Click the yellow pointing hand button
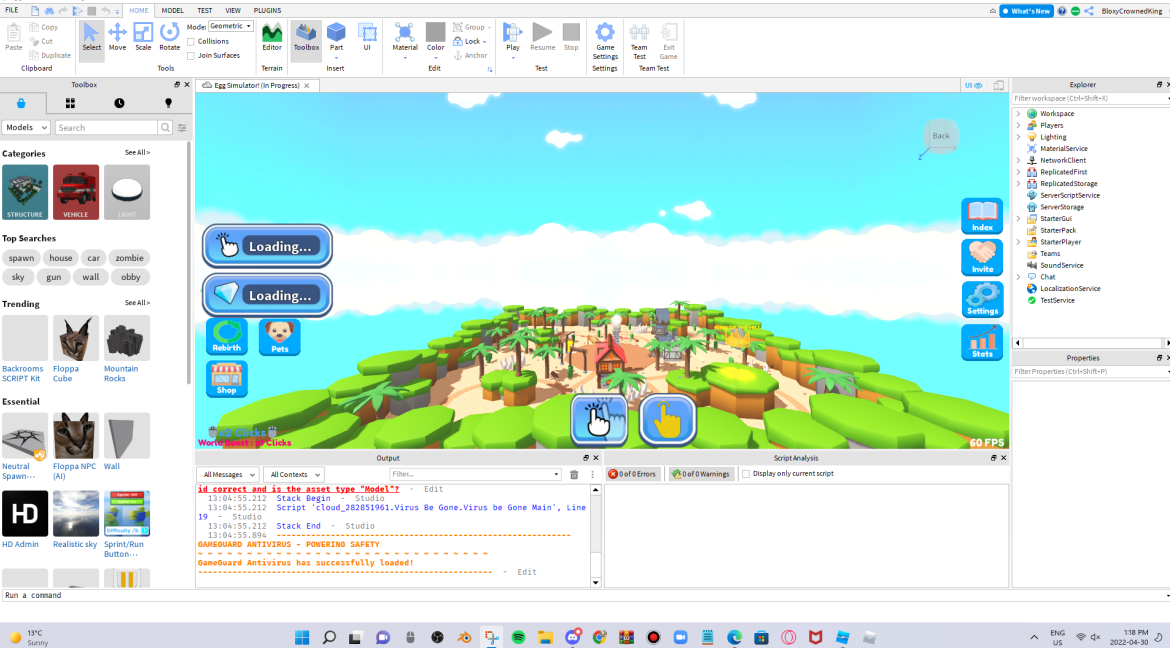This screenshot has width=1170, height=648. [668, 420]
